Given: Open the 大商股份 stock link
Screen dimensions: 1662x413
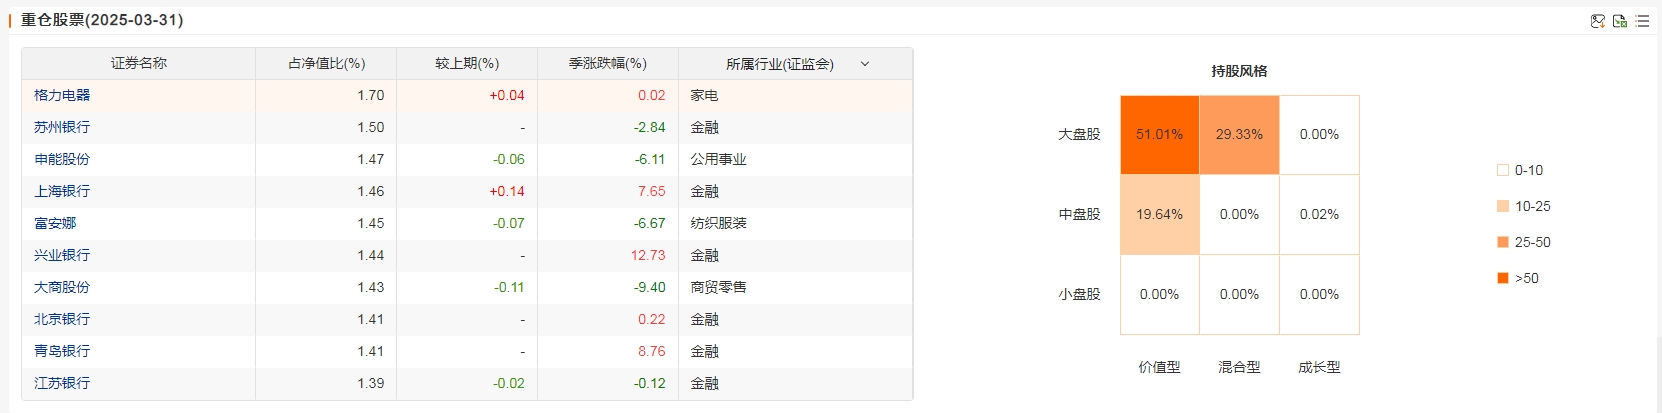Looking at the screenshot, I should (62, 287).
